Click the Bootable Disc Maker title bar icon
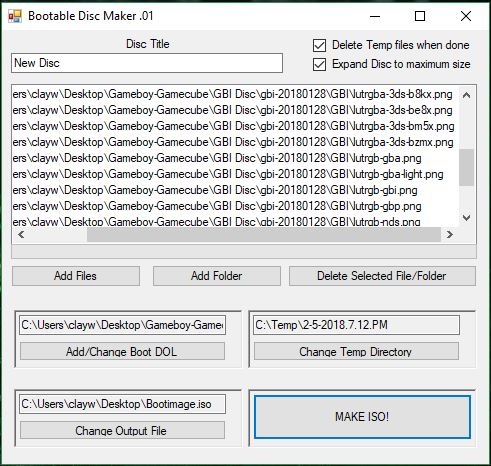Screen dimensions: 491x466 click(x=15, y=16)
